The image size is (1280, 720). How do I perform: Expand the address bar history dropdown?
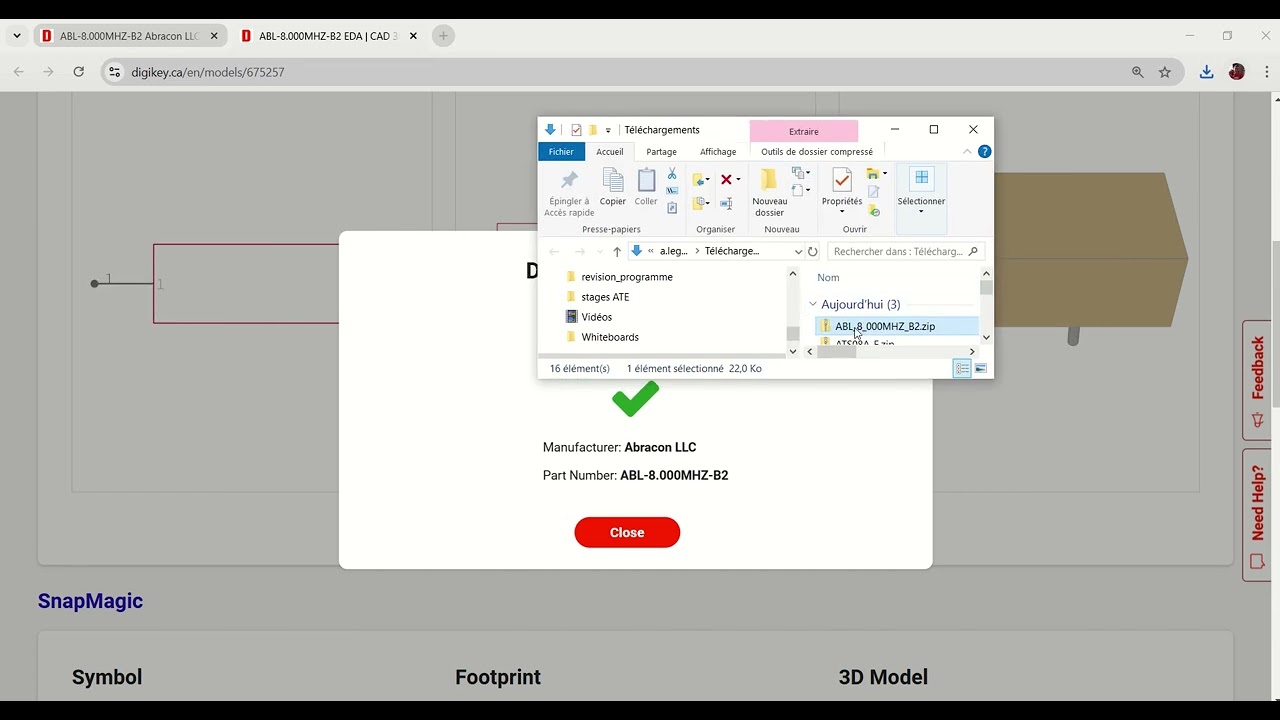click(x=798, y=252)
